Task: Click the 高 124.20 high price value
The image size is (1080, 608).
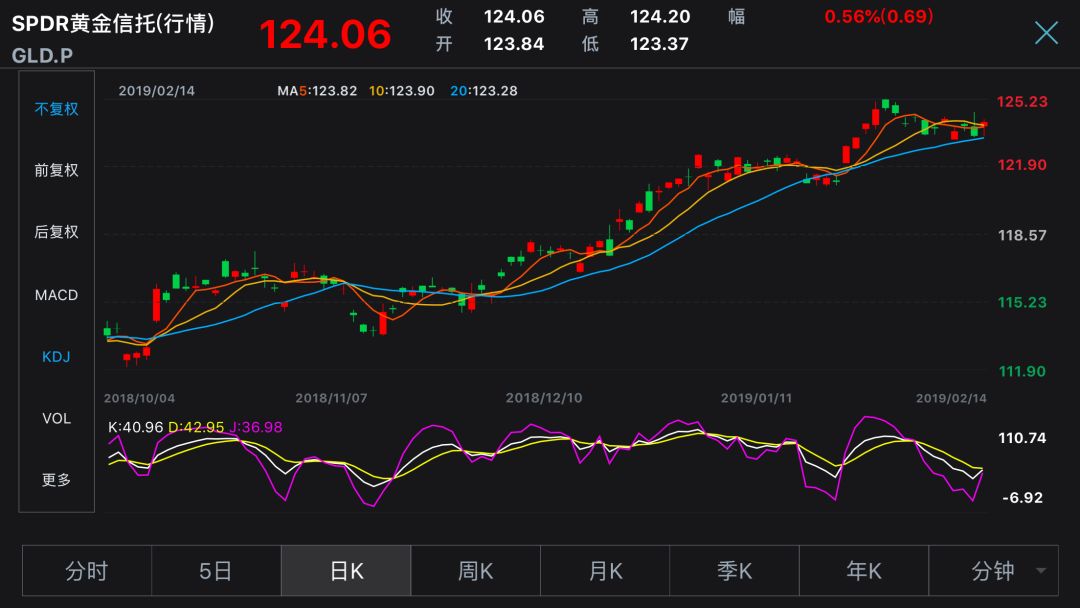Action: (660, 17)
